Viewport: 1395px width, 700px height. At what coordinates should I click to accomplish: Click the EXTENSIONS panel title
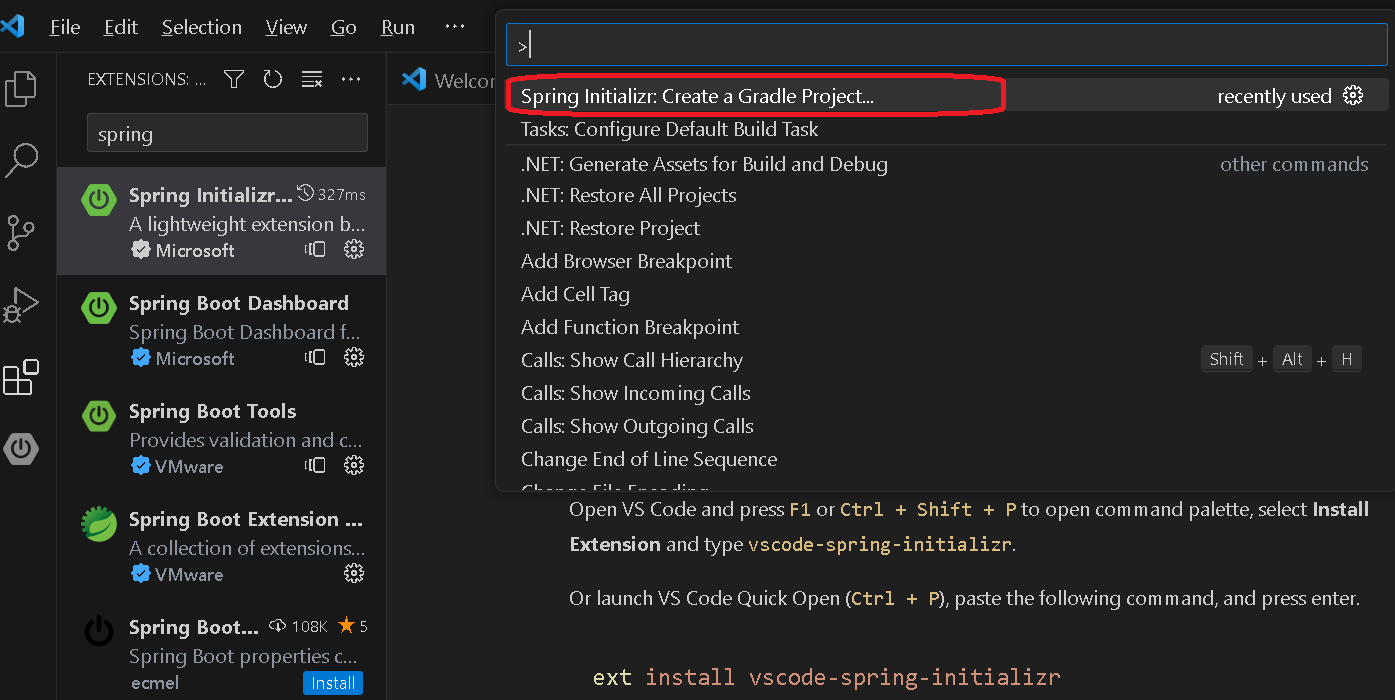click(147, 79)
